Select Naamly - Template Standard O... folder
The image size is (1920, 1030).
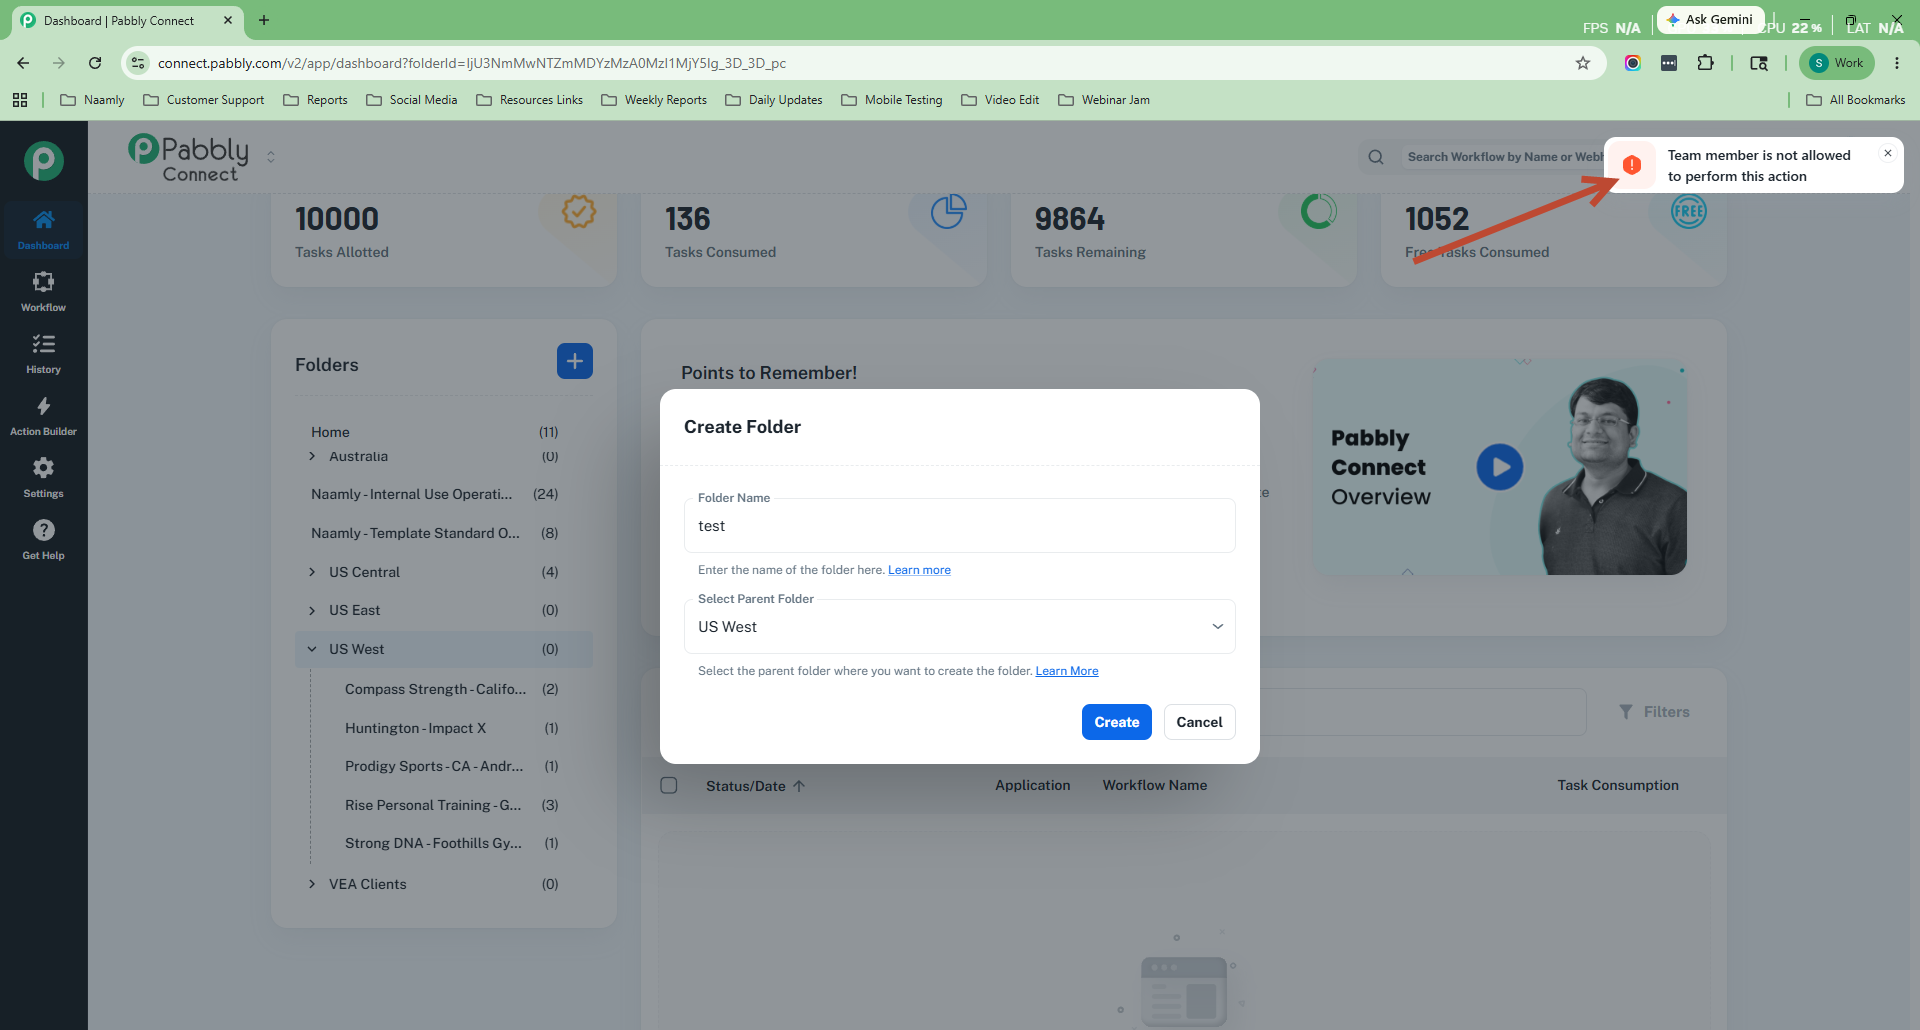444,533
